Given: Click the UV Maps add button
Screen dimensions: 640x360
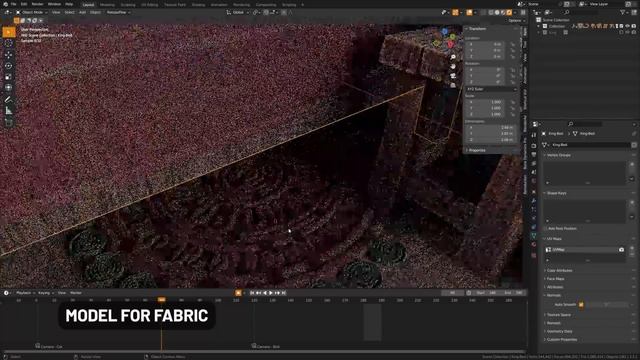Looking at the screenshot, I should [x=632, y=249].
